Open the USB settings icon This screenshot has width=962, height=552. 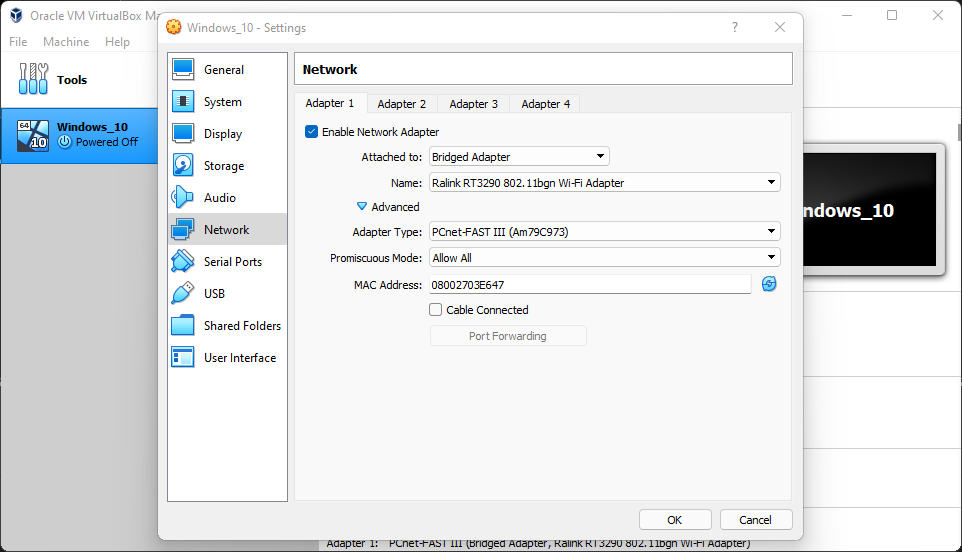pyautogui.click(x=183, y=294)
